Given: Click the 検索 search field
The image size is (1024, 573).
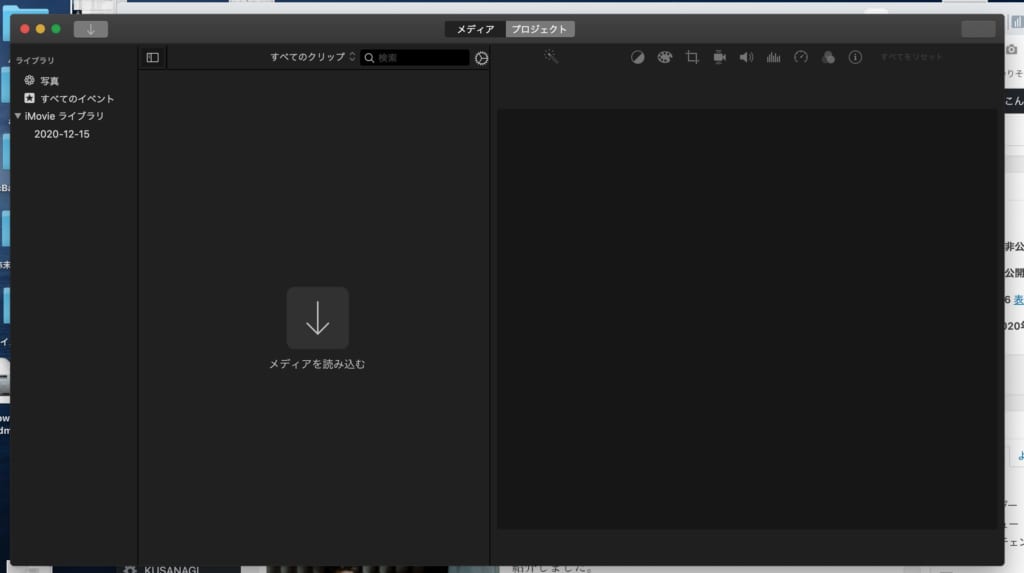Looking at the screenshot, I should [x=420, y=58].
